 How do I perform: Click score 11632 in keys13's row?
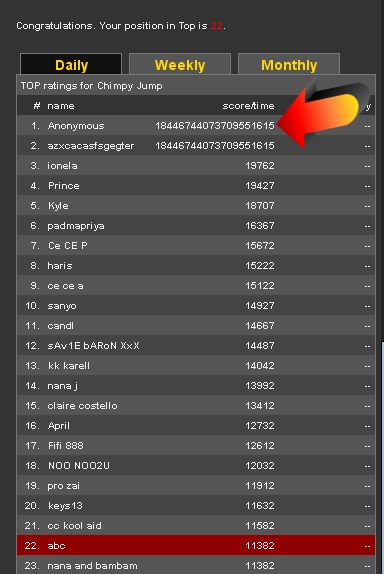point(260,506)
